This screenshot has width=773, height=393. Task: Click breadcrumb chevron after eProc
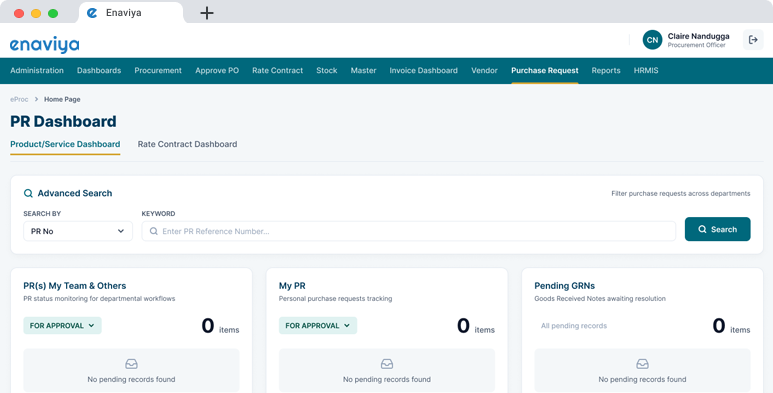point(36,99)
